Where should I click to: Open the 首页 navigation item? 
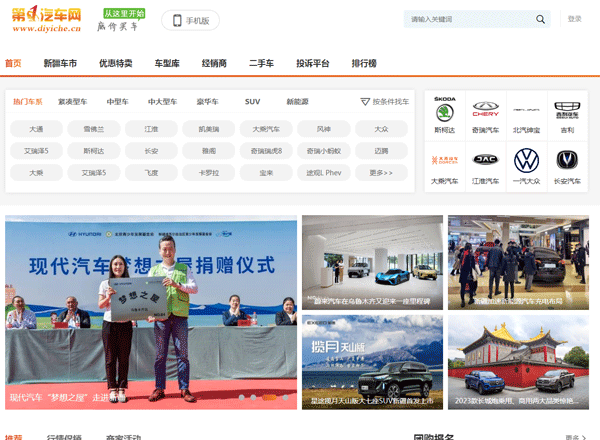point(13,64)
